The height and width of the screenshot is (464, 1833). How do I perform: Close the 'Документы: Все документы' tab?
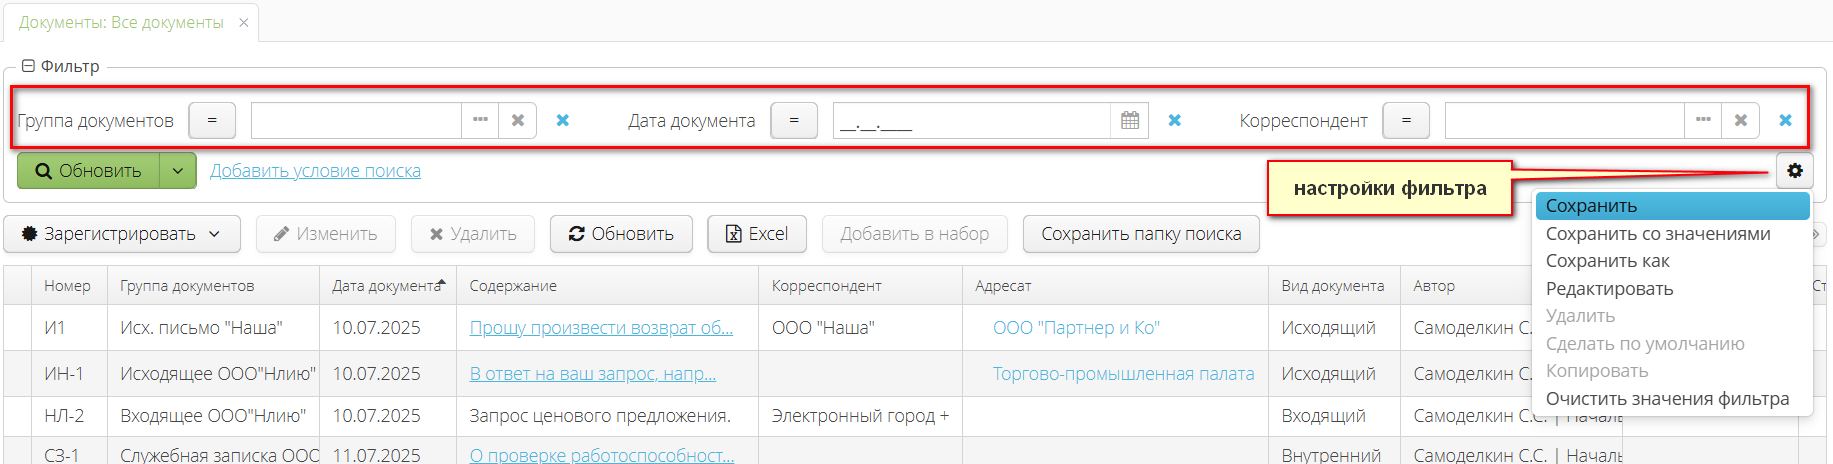tap(243, 22)
